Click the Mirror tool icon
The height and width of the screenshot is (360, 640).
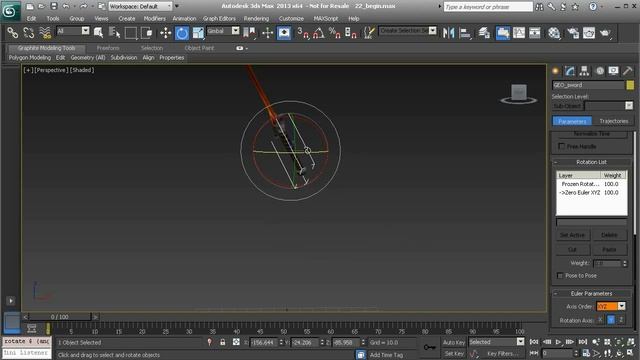tap(449, 33)
